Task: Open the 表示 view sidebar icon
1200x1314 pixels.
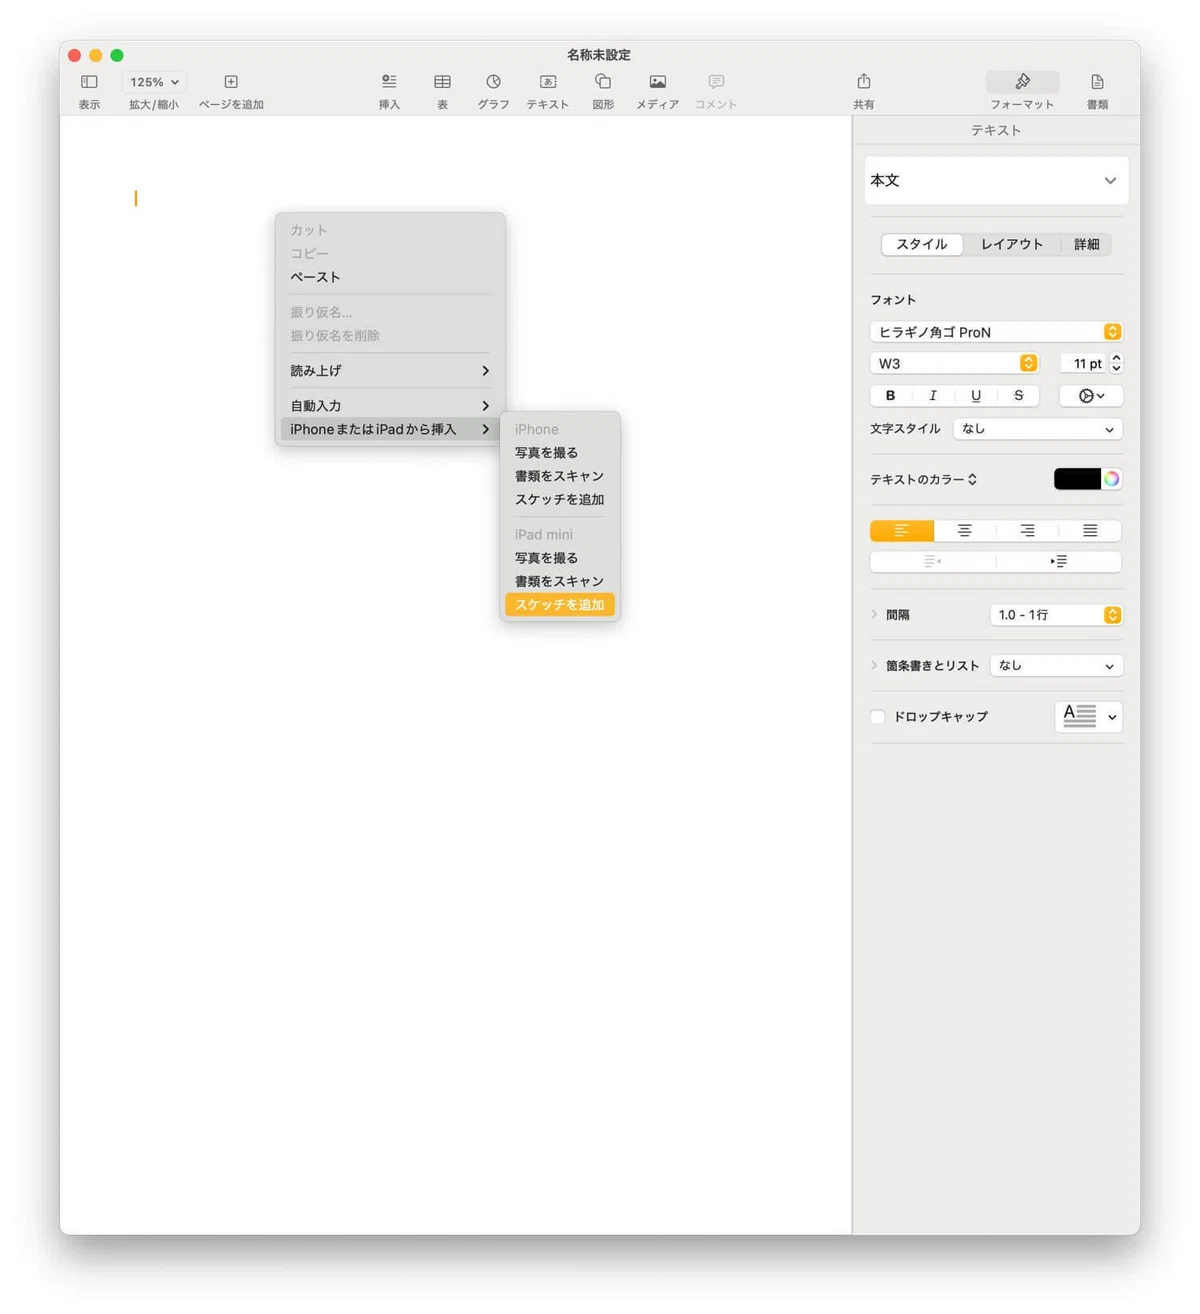Action: pos(89,82)
